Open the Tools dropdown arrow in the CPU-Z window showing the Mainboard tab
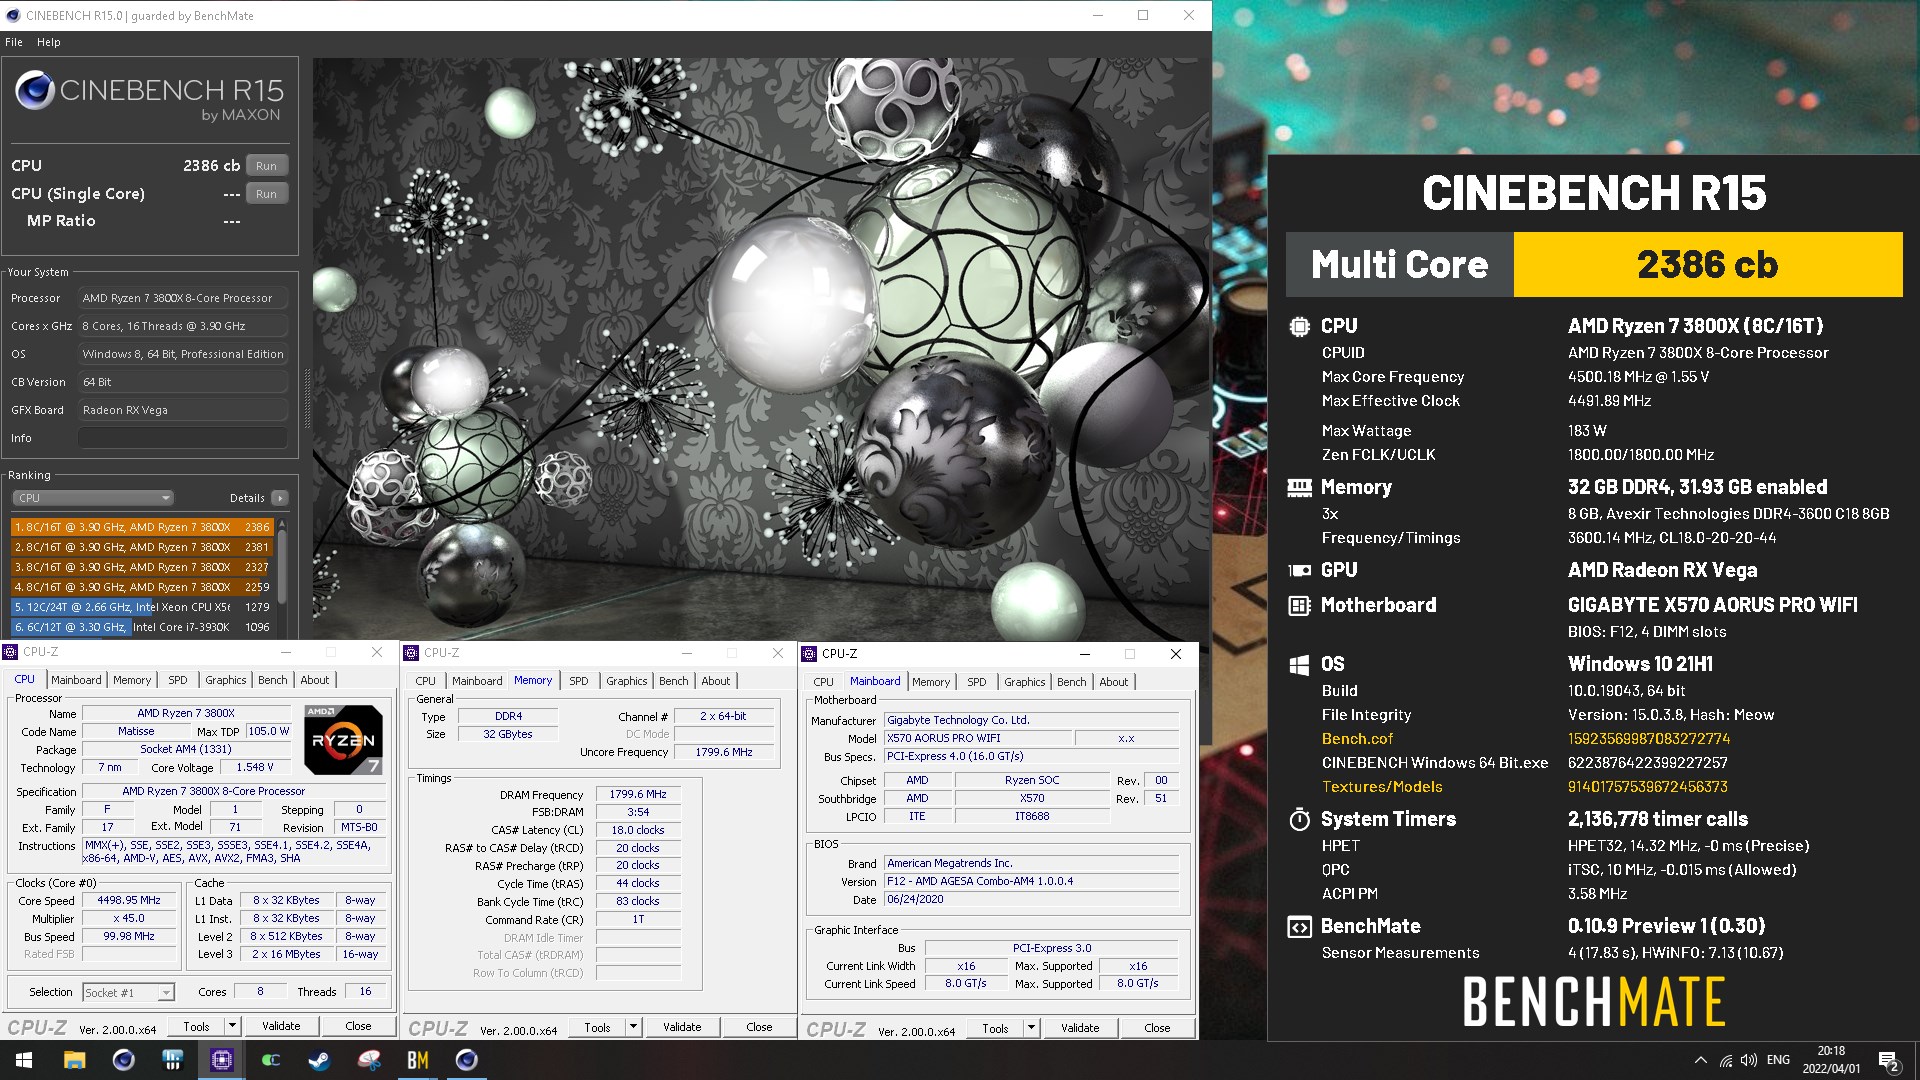This screenshot has height=1080, width=1920. (1031, 1028)
